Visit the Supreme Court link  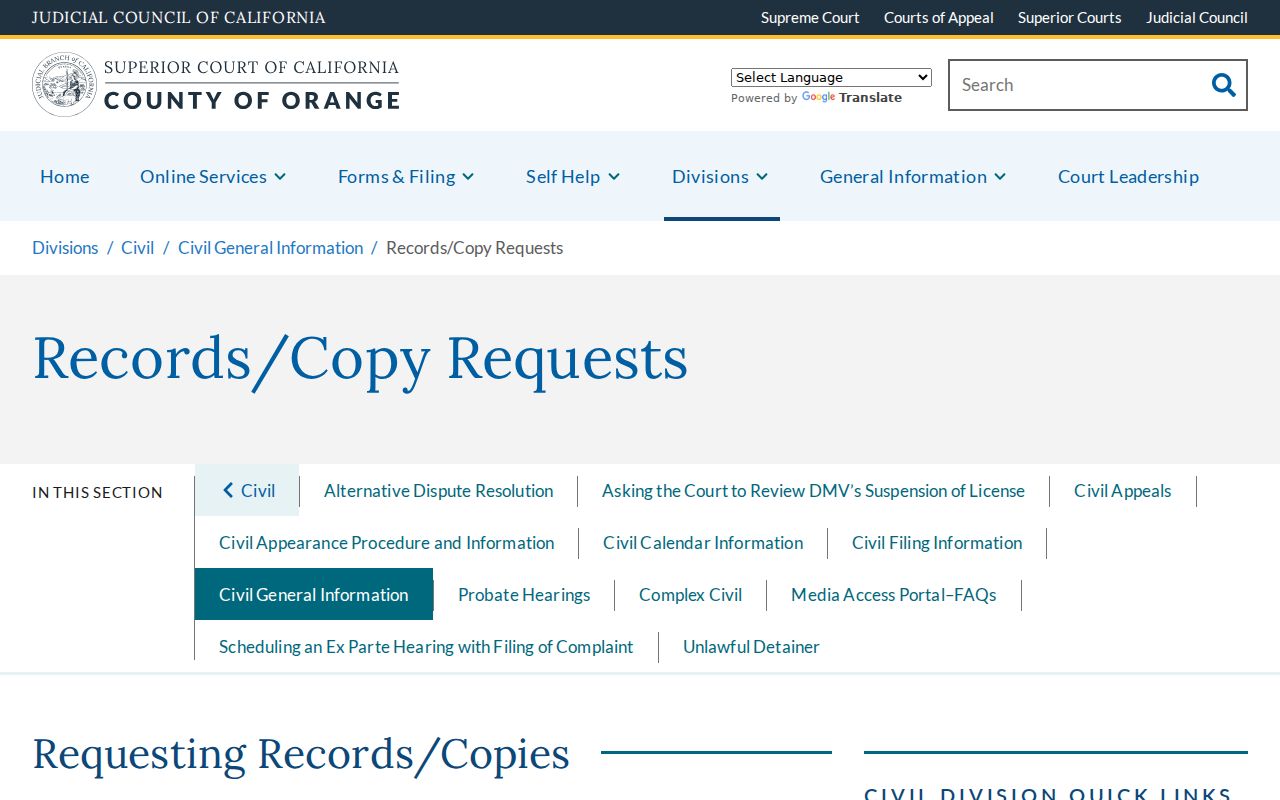(810, 18)
